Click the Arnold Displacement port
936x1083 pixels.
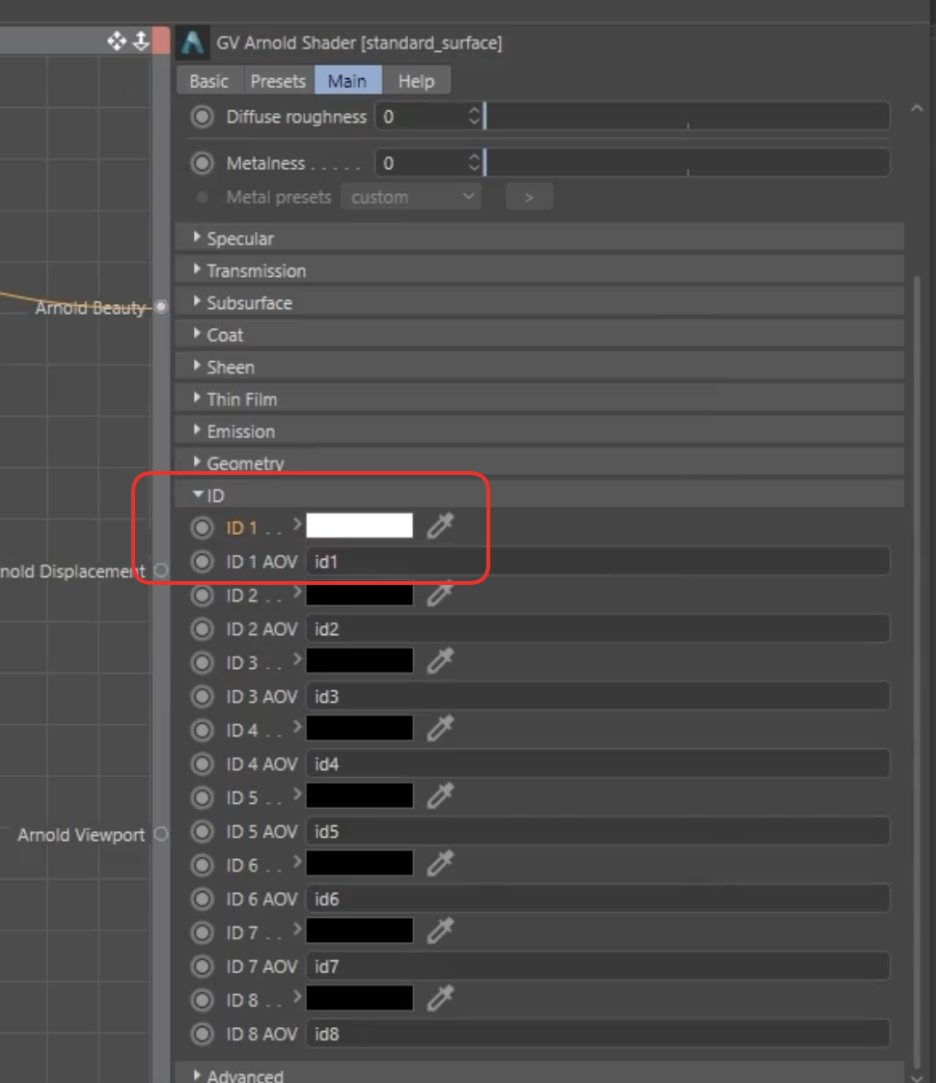click(x=161, y=571)
